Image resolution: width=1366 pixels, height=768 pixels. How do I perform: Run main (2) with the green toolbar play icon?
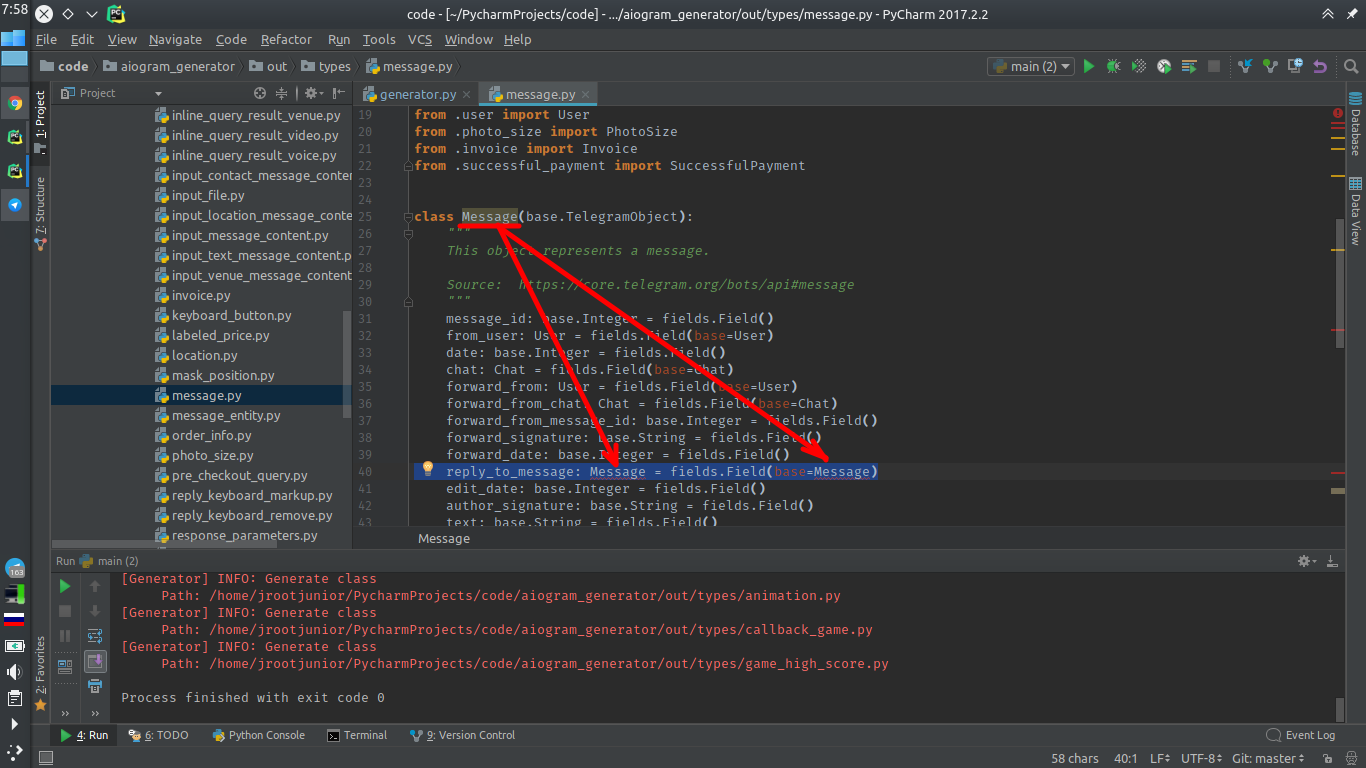[1088, 66]
